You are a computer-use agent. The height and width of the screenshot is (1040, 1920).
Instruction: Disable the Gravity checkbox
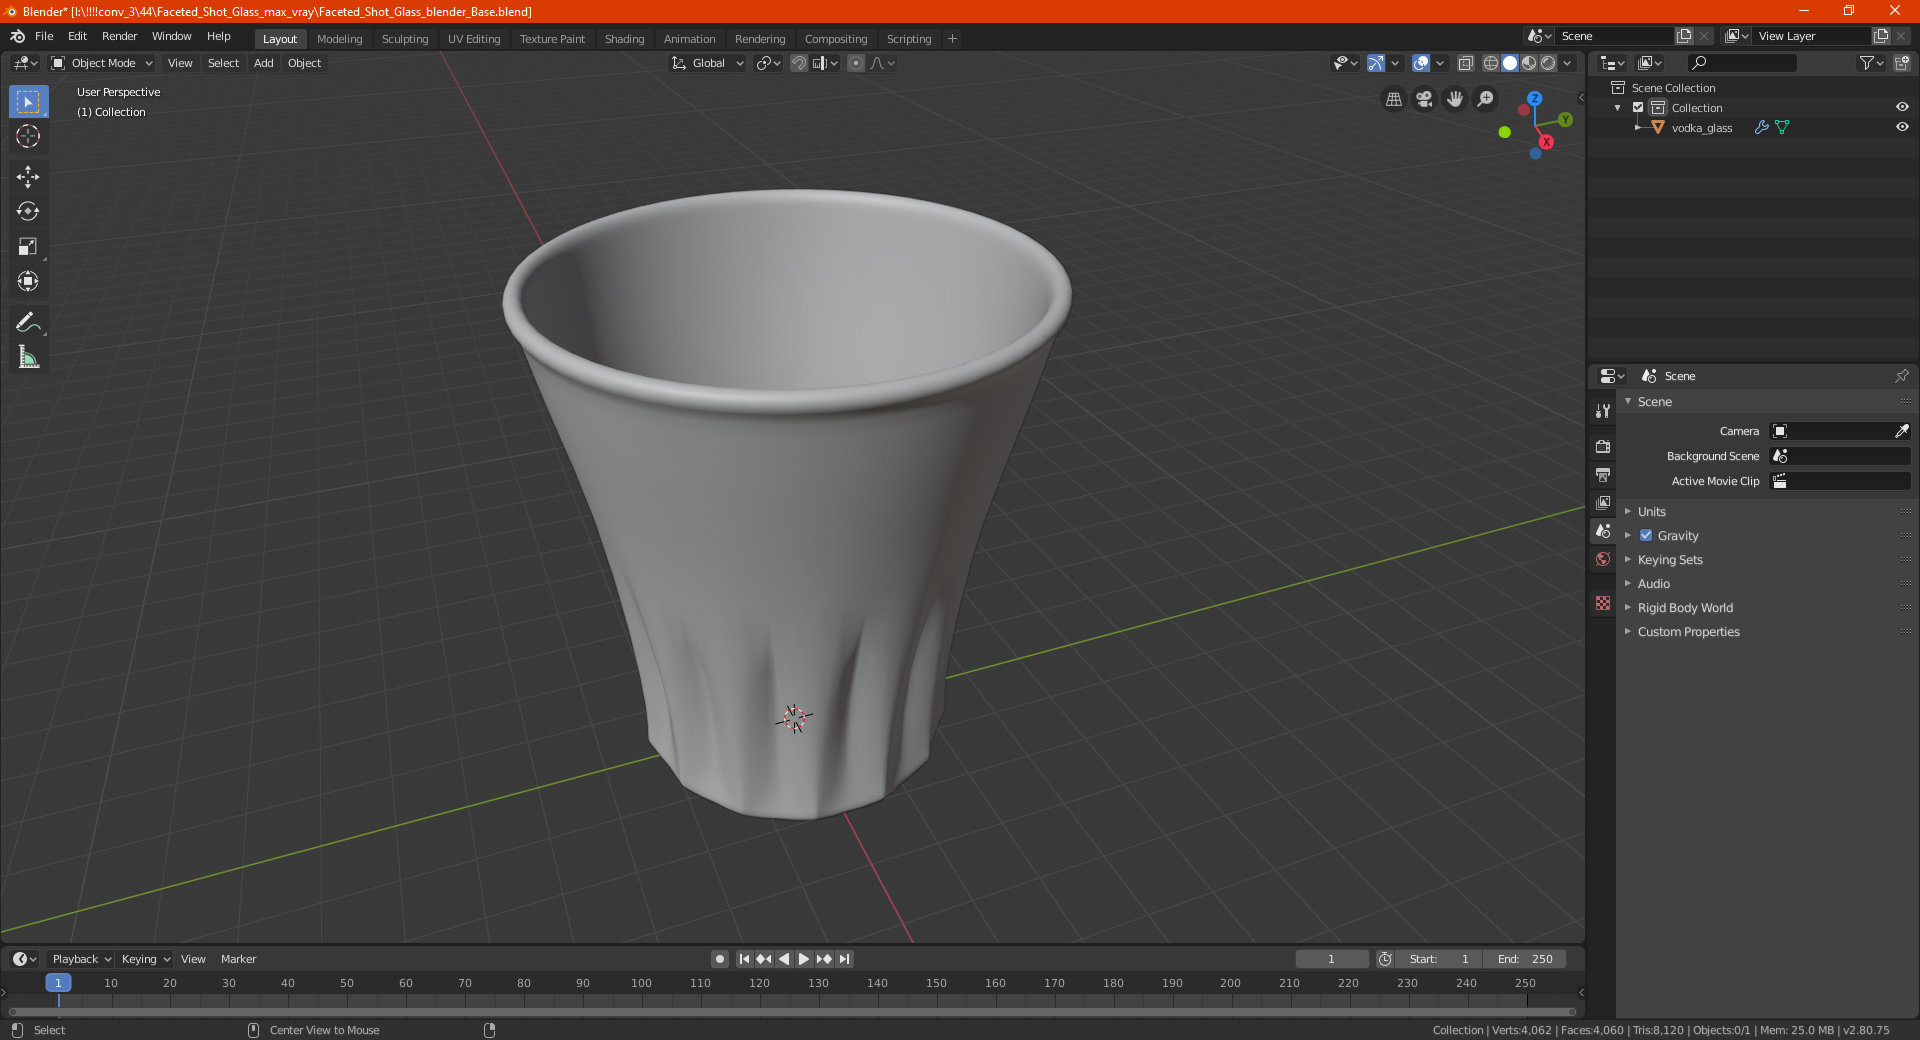(1646, 536)
